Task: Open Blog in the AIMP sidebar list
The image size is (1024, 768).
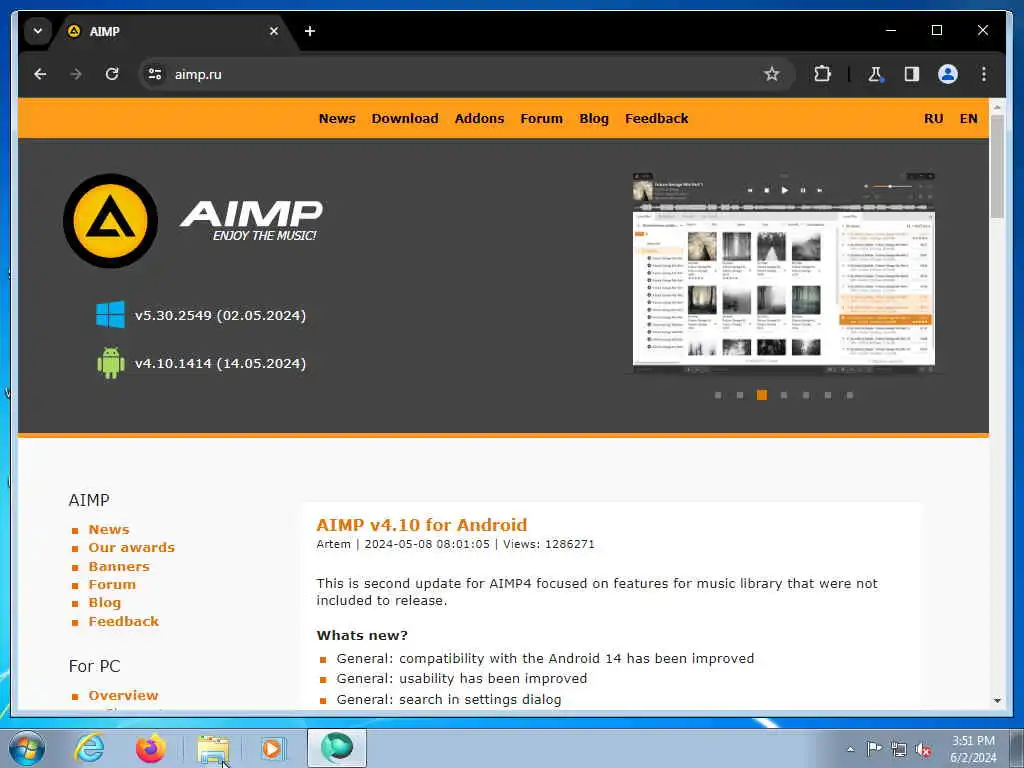Action: [x=104, y=603]
